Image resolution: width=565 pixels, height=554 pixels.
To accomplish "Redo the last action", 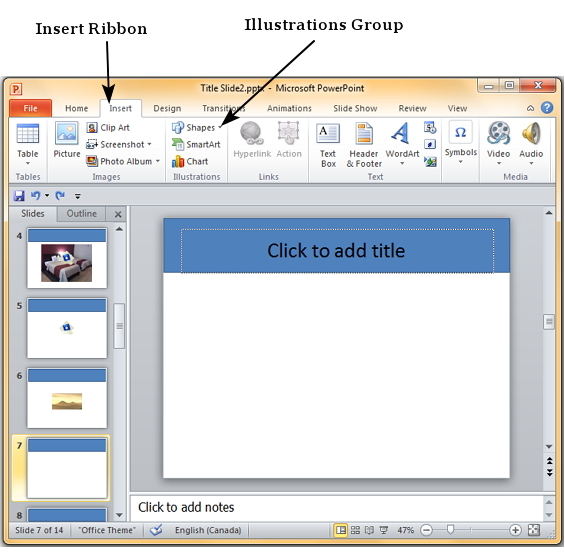I will click(x=60, y=196).
